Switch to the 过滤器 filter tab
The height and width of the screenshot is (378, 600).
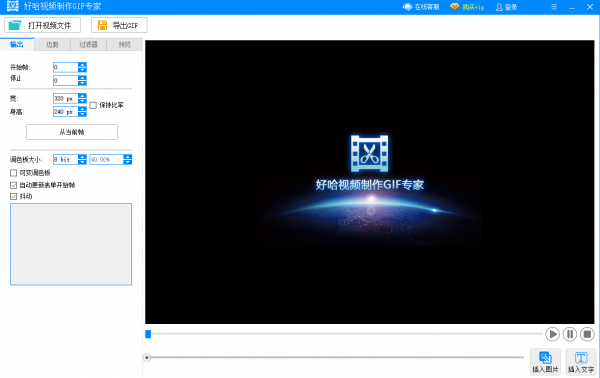pos(88,44)
